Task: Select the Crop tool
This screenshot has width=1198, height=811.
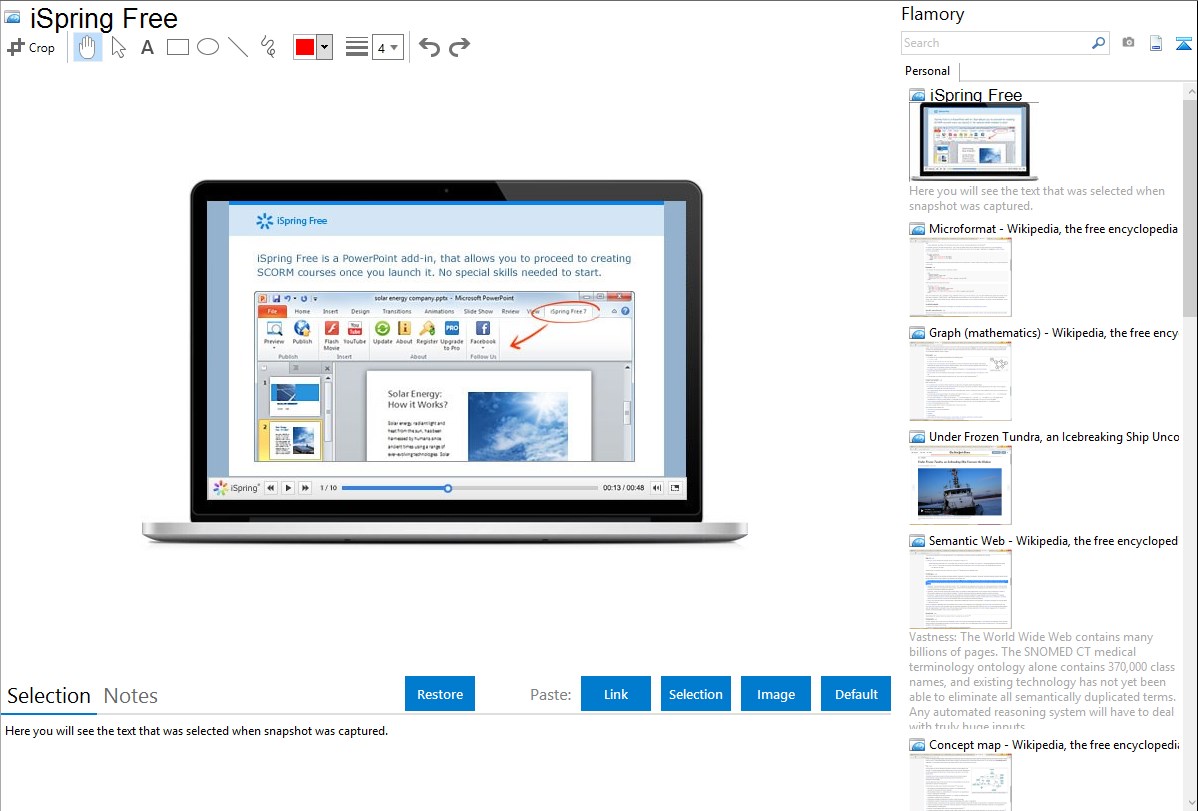Action: [x=31, y=47]
